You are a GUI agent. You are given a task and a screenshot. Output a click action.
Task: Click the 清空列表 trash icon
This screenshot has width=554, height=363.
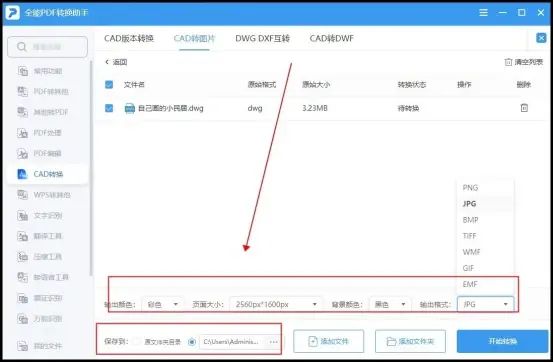[x=508, y=62]
